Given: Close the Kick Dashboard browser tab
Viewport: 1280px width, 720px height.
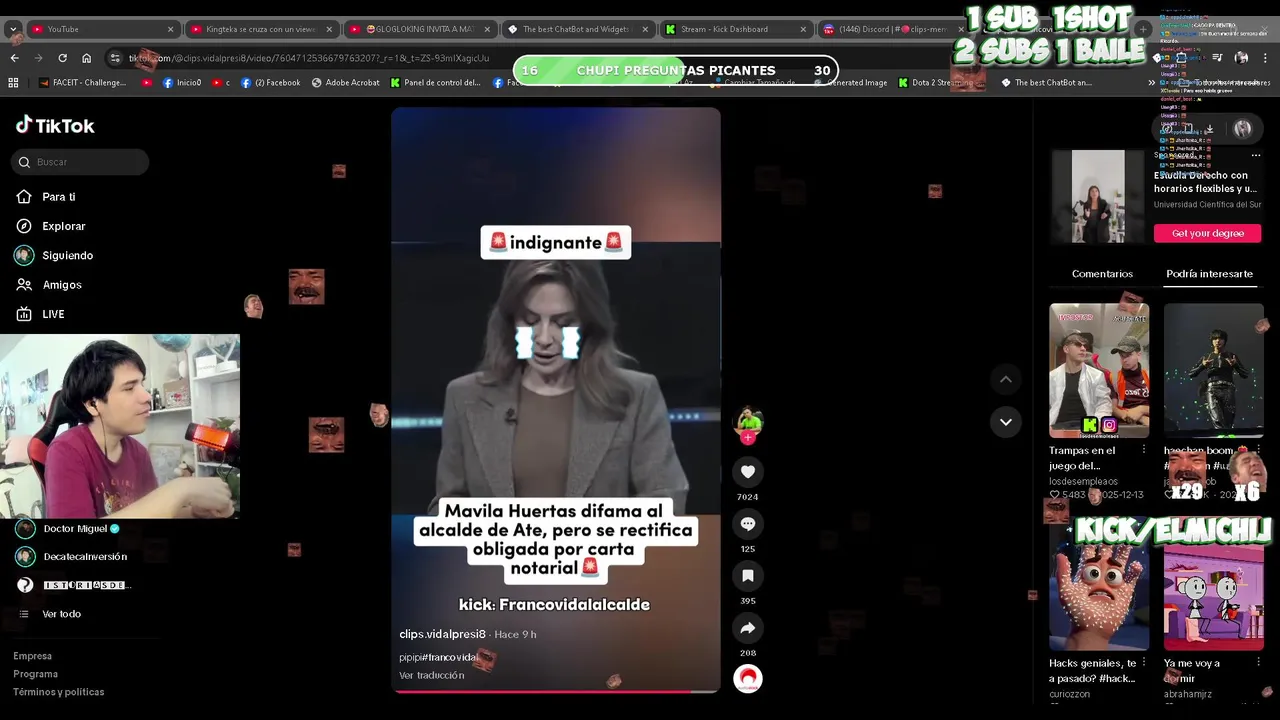Looking at the screenshot, I should pyautogui.click(x=803, y=29).
